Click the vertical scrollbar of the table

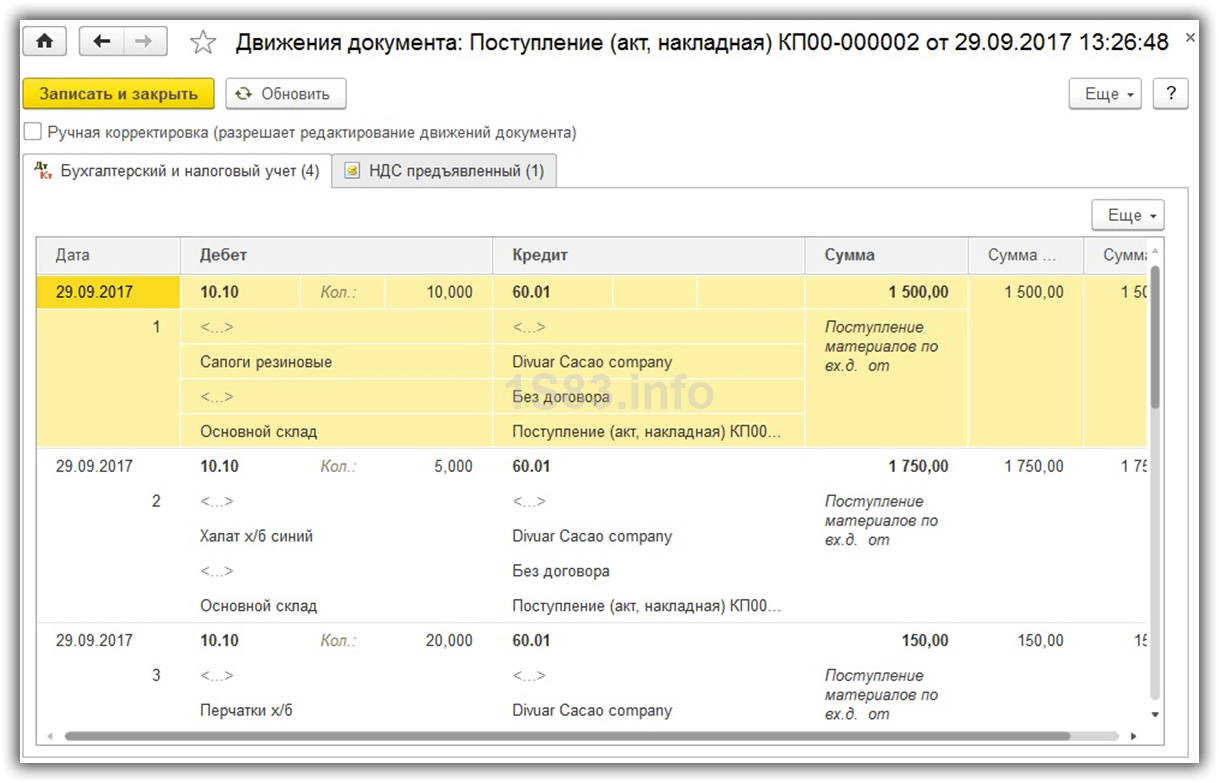1155,340
